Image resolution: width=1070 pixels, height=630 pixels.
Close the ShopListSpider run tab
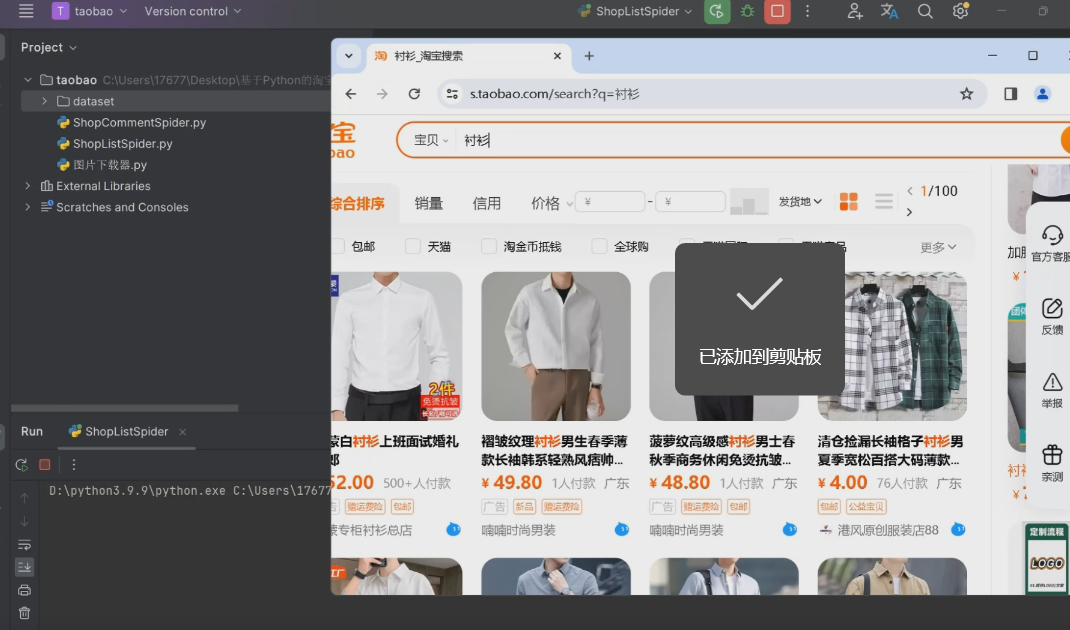point(182,431)
